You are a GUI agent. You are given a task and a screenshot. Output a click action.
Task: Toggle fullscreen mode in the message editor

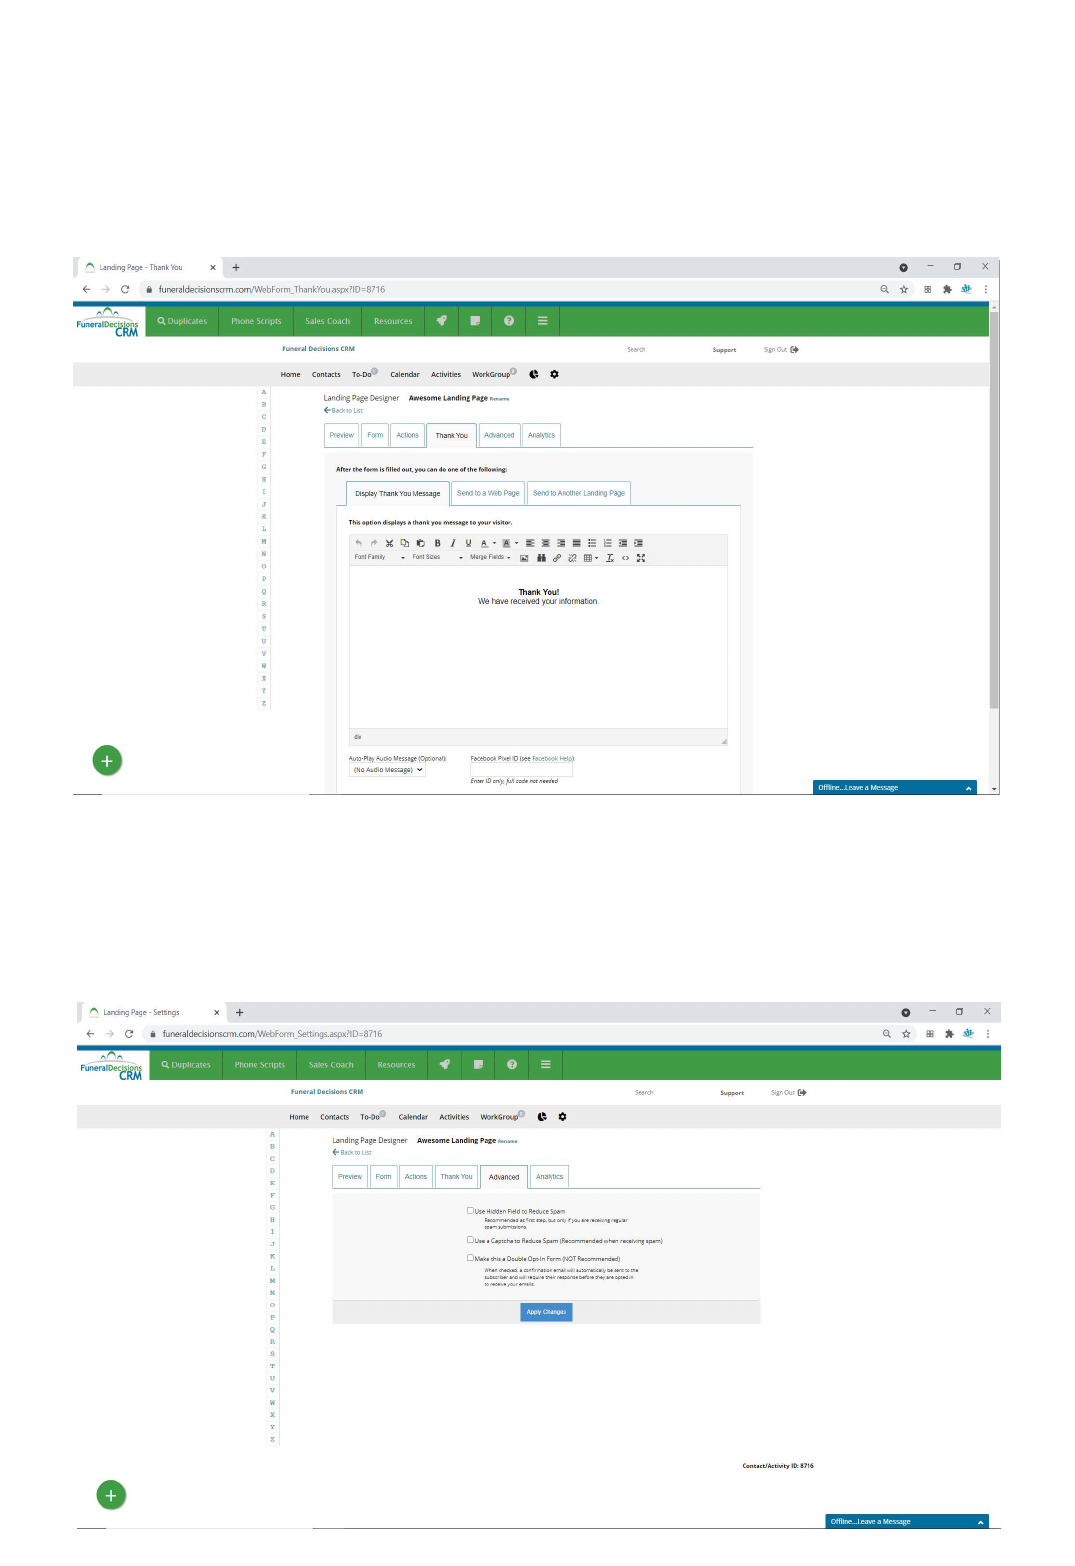(641, 558)
